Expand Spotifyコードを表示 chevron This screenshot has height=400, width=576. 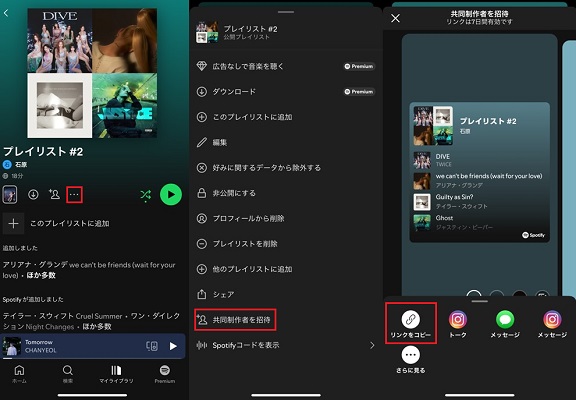(372, 345)
